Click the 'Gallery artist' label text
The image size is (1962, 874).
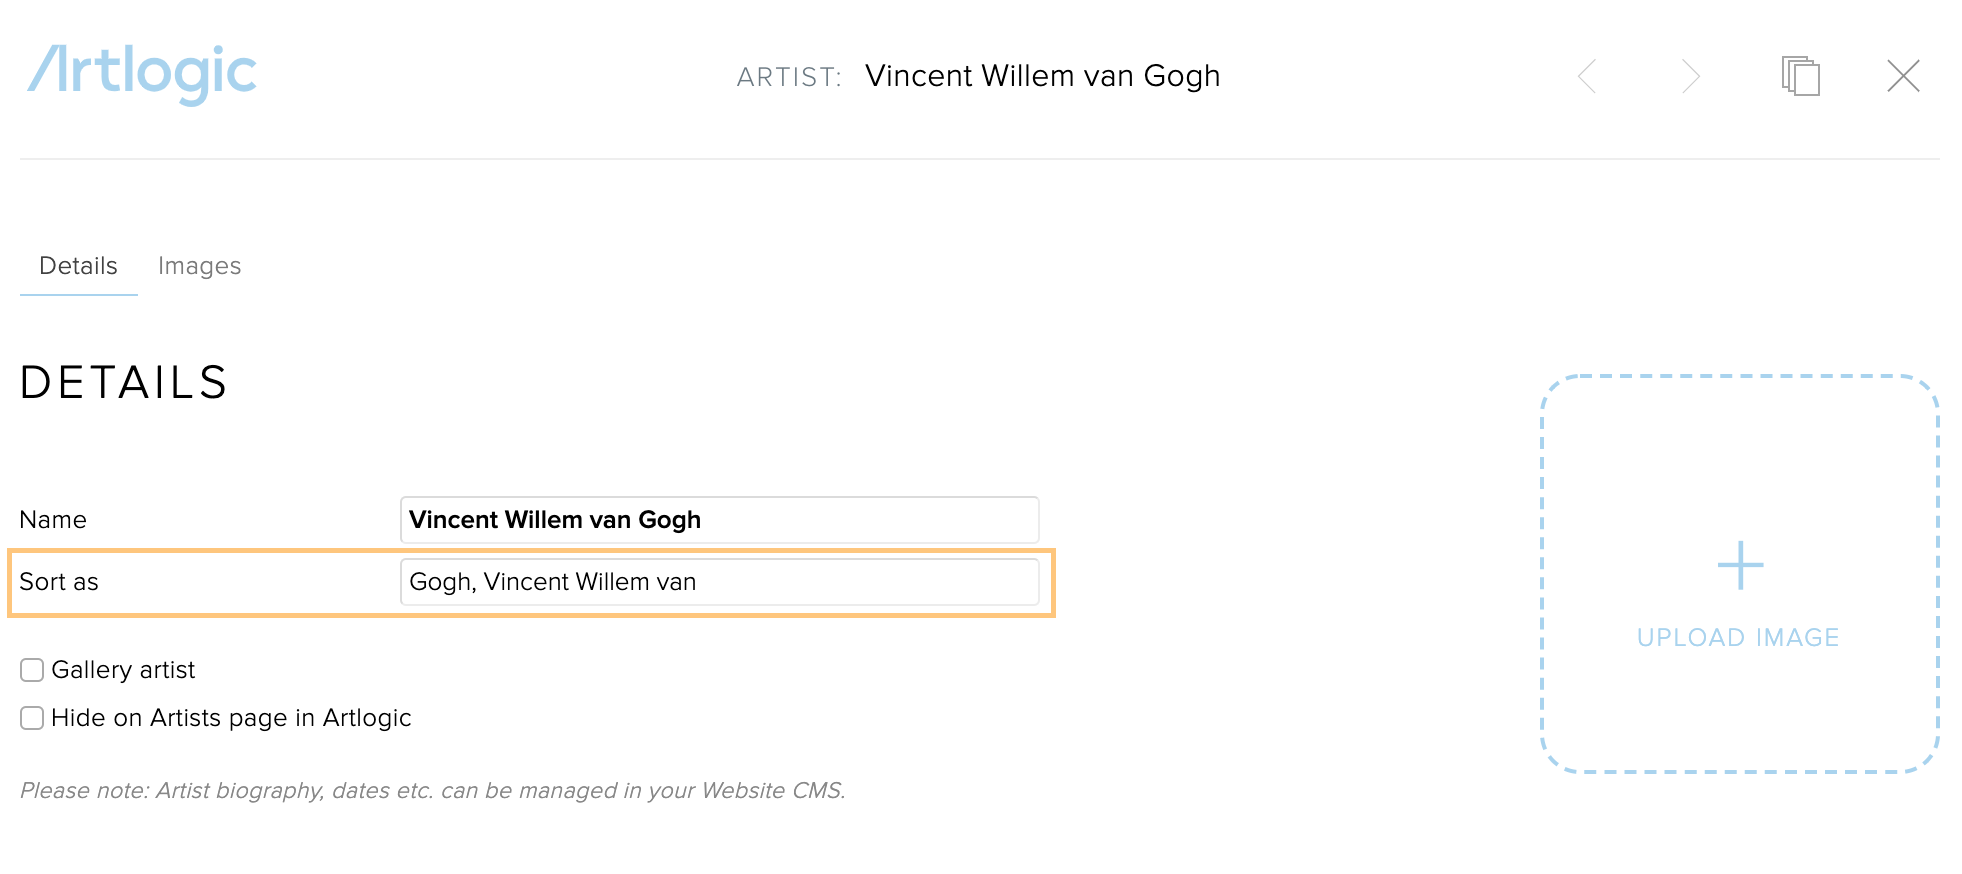[123, 670]
